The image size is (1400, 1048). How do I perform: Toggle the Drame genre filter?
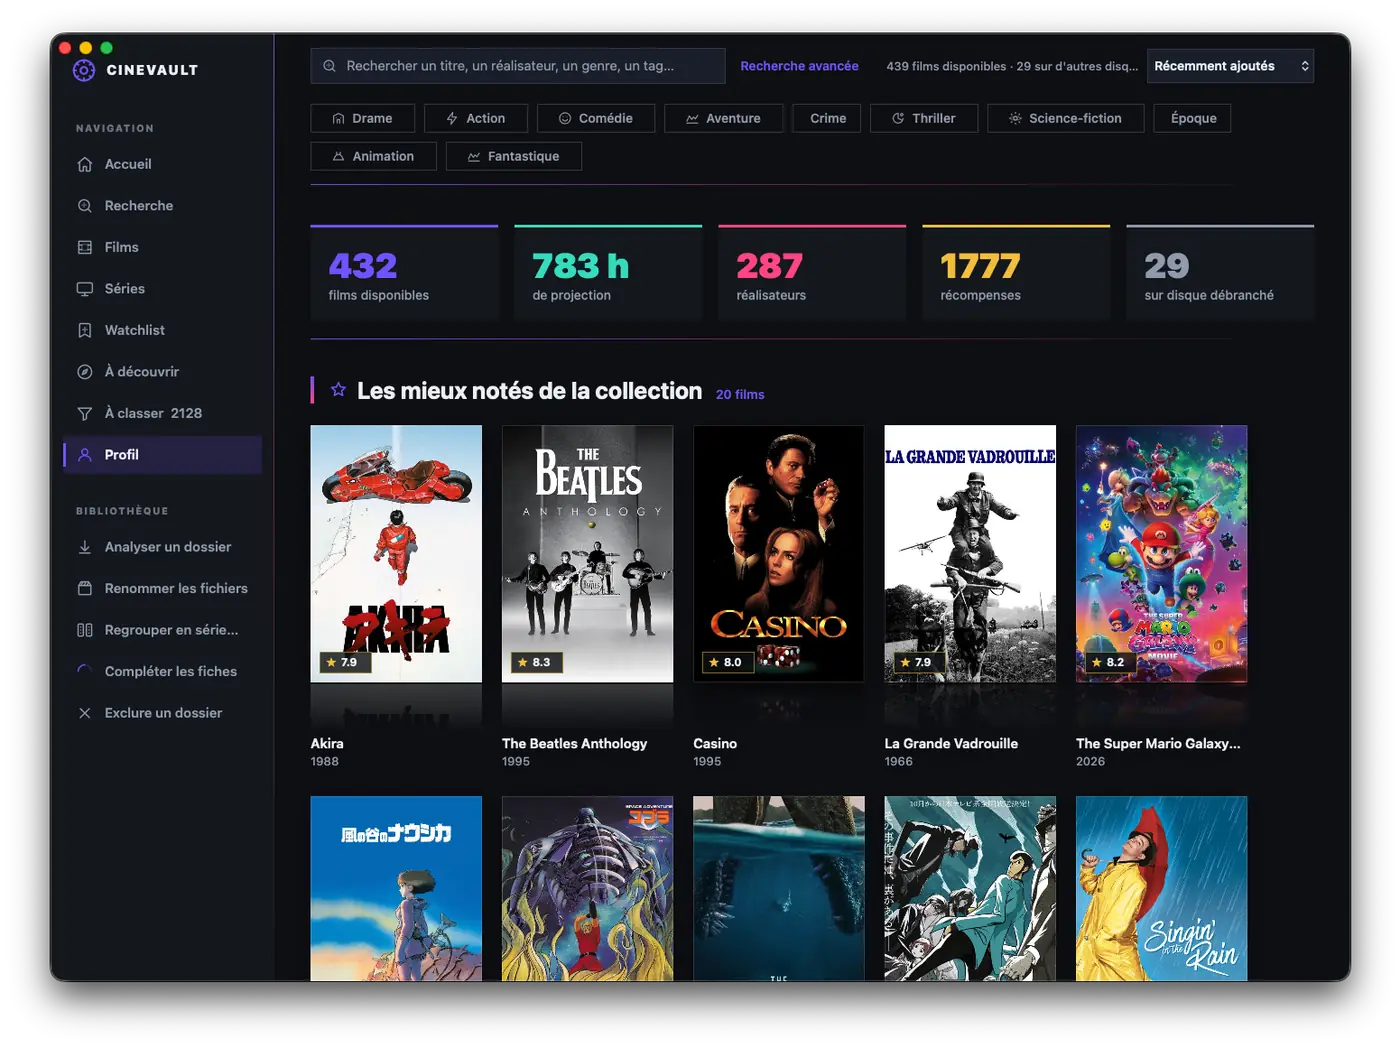[x=362, y=118]
